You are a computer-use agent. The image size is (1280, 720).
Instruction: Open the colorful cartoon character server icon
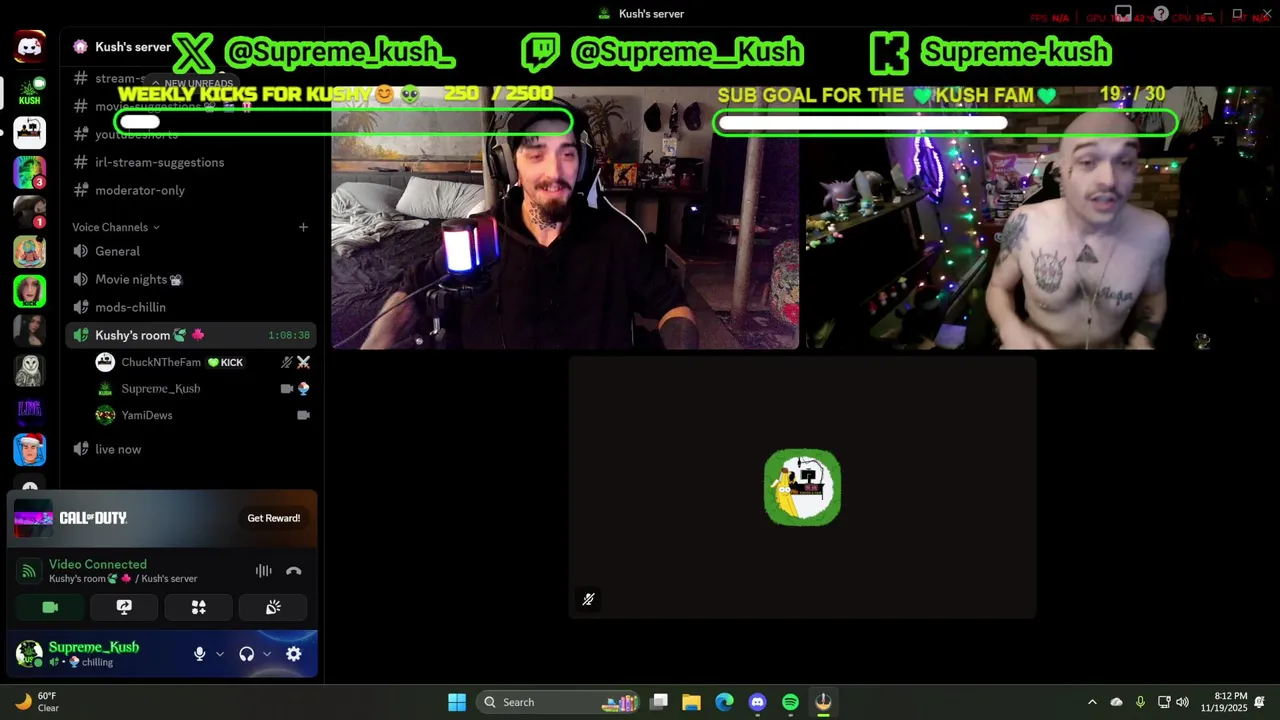click(29, 251)
